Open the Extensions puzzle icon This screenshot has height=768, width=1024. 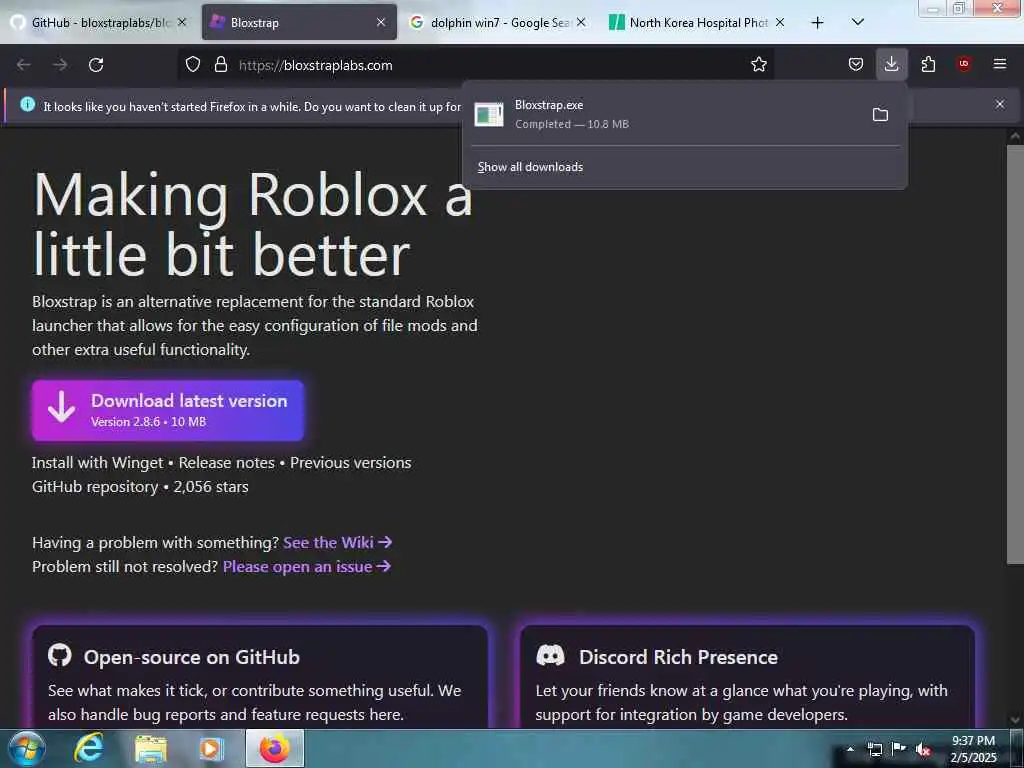pos(928,65)
